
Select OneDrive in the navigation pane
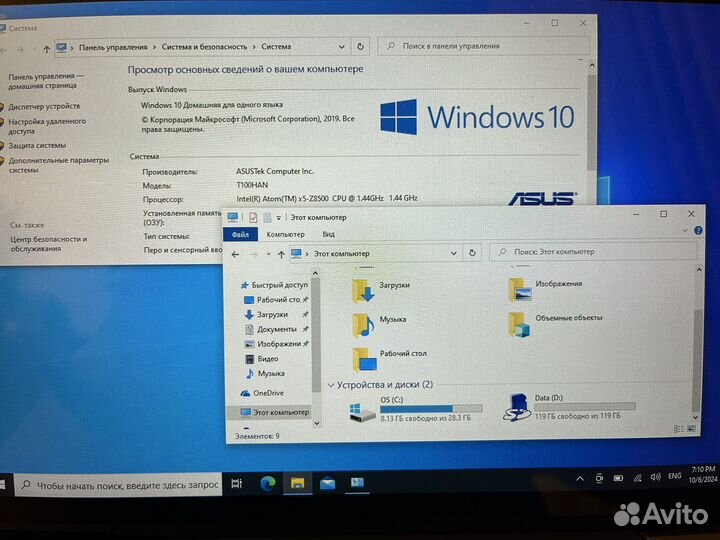tap(263, 393)
